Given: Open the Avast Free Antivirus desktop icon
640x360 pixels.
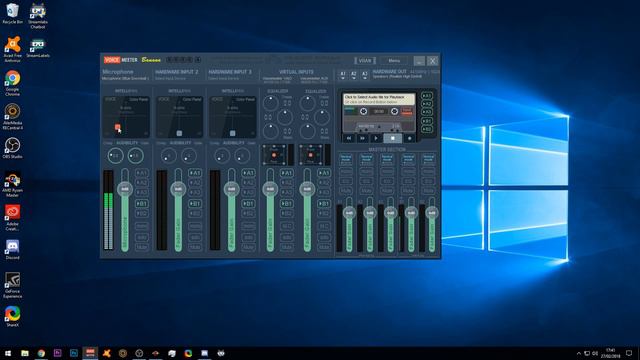Looking at the screenshot, I should [x=12, y=49].
